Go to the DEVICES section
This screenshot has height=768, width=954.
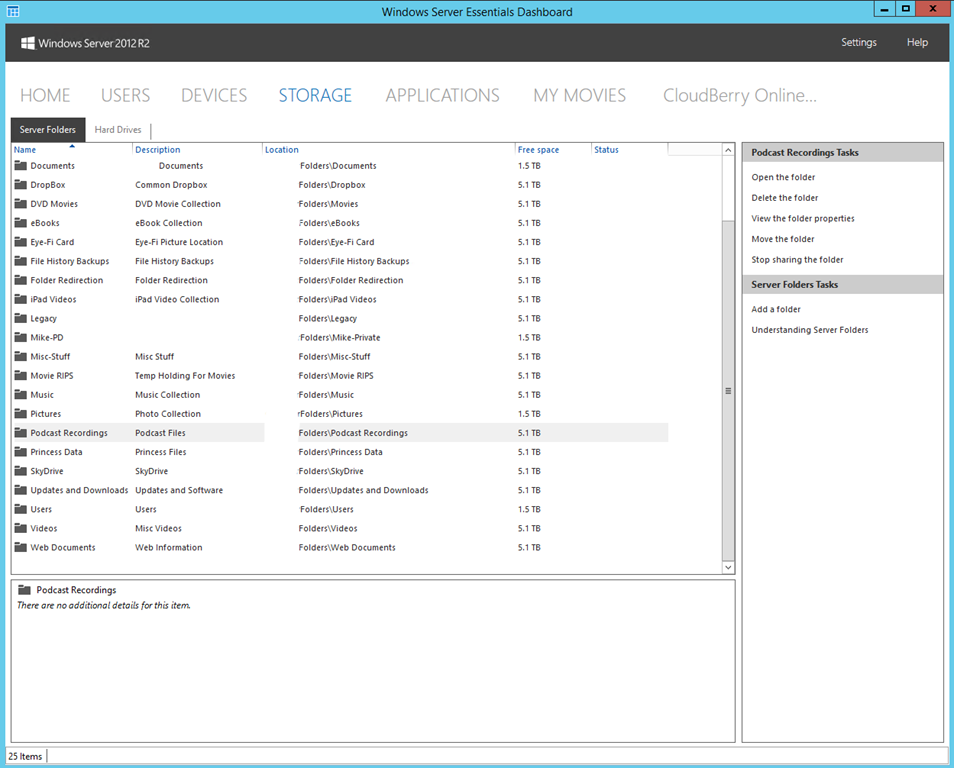[x=214, y=96]
